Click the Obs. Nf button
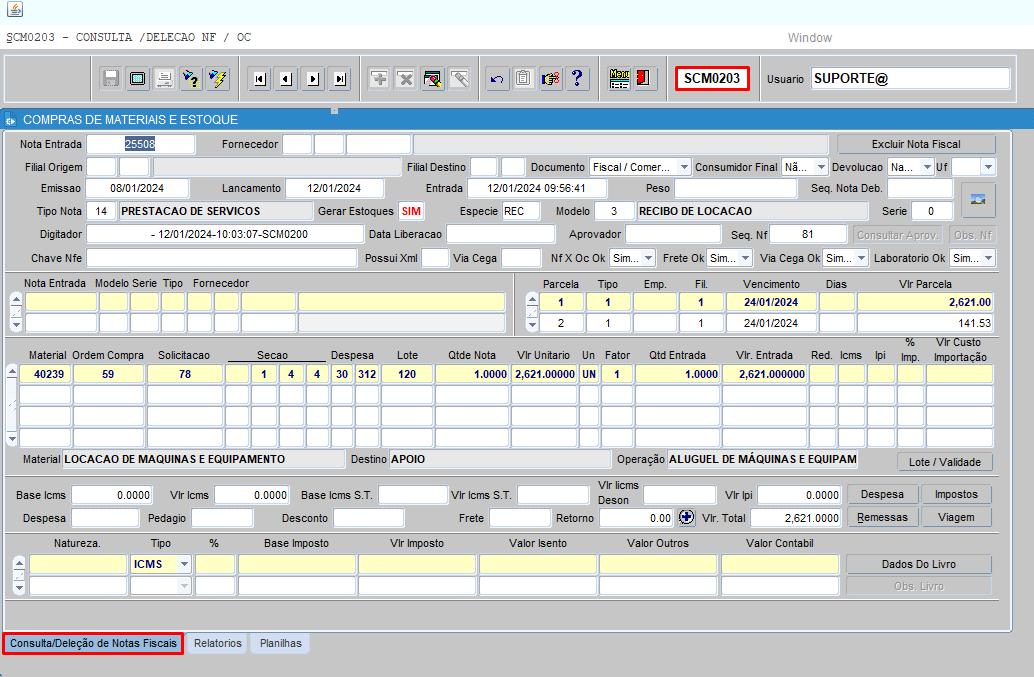The width and height of the screenshot is (1034, 677). tap(972, 235)
